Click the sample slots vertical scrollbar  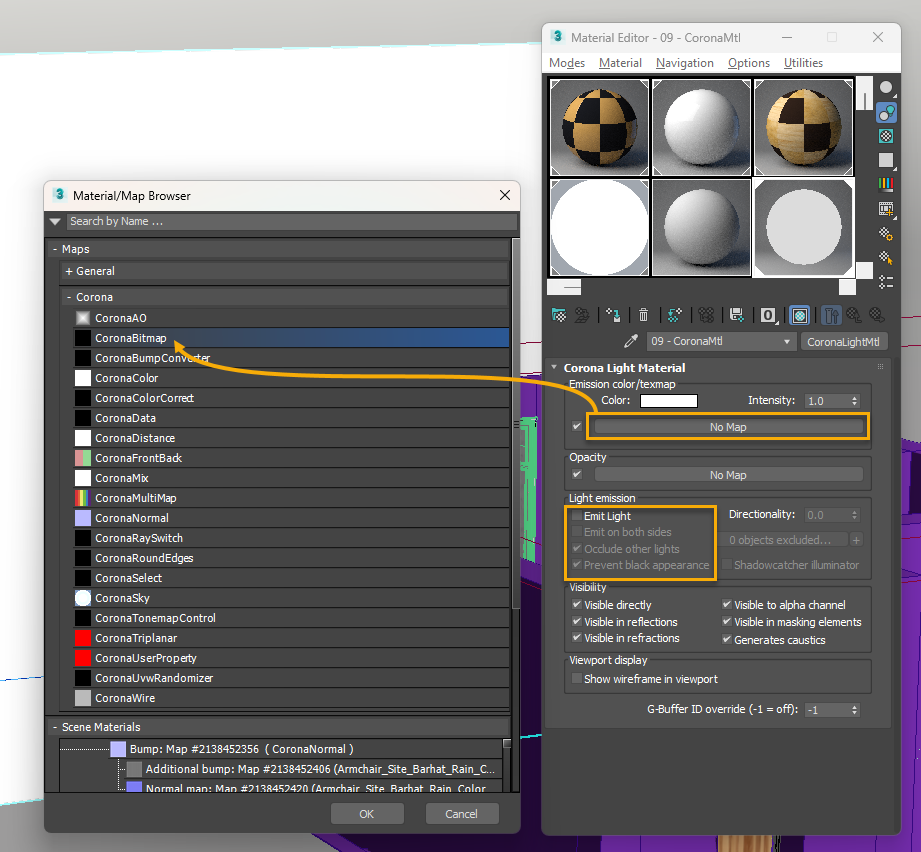pos(864,177)
